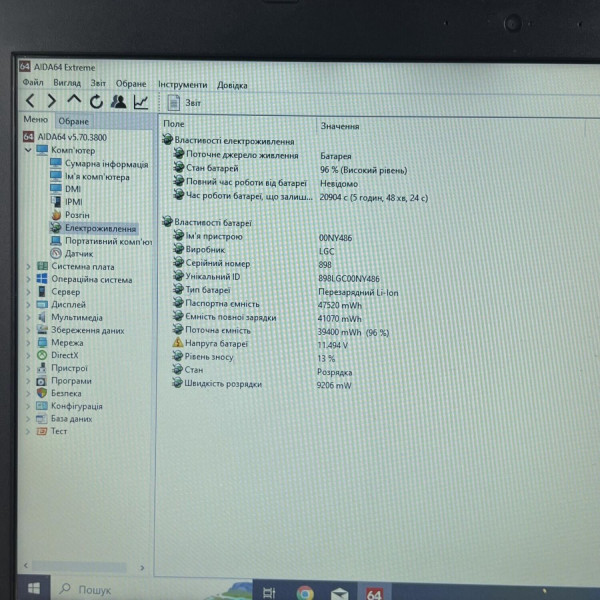Select the Мережа network icon
The height and width of the screenshot is (600, 600).
click(42, 342)
